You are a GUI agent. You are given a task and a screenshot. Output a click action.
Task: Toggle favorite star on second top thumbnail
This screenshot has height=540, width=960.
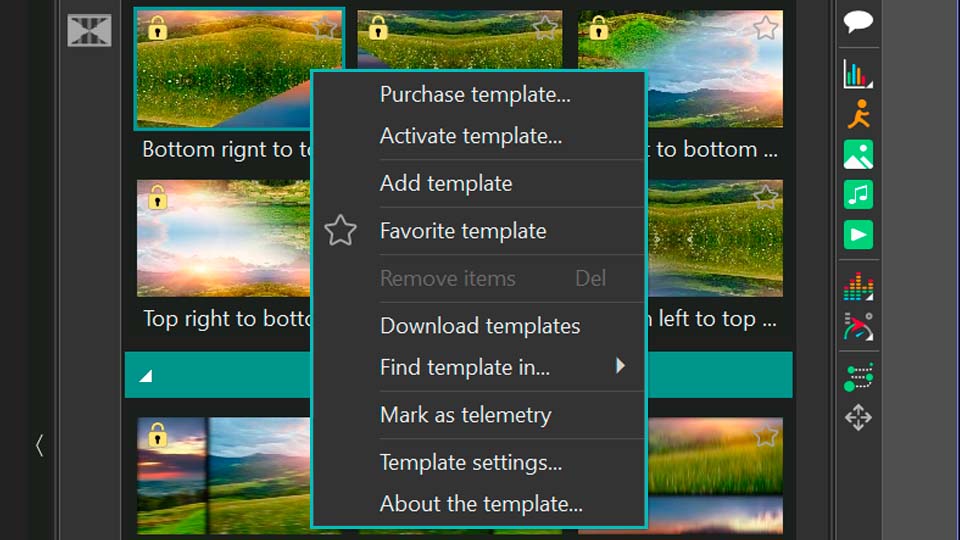pos(545,27)
